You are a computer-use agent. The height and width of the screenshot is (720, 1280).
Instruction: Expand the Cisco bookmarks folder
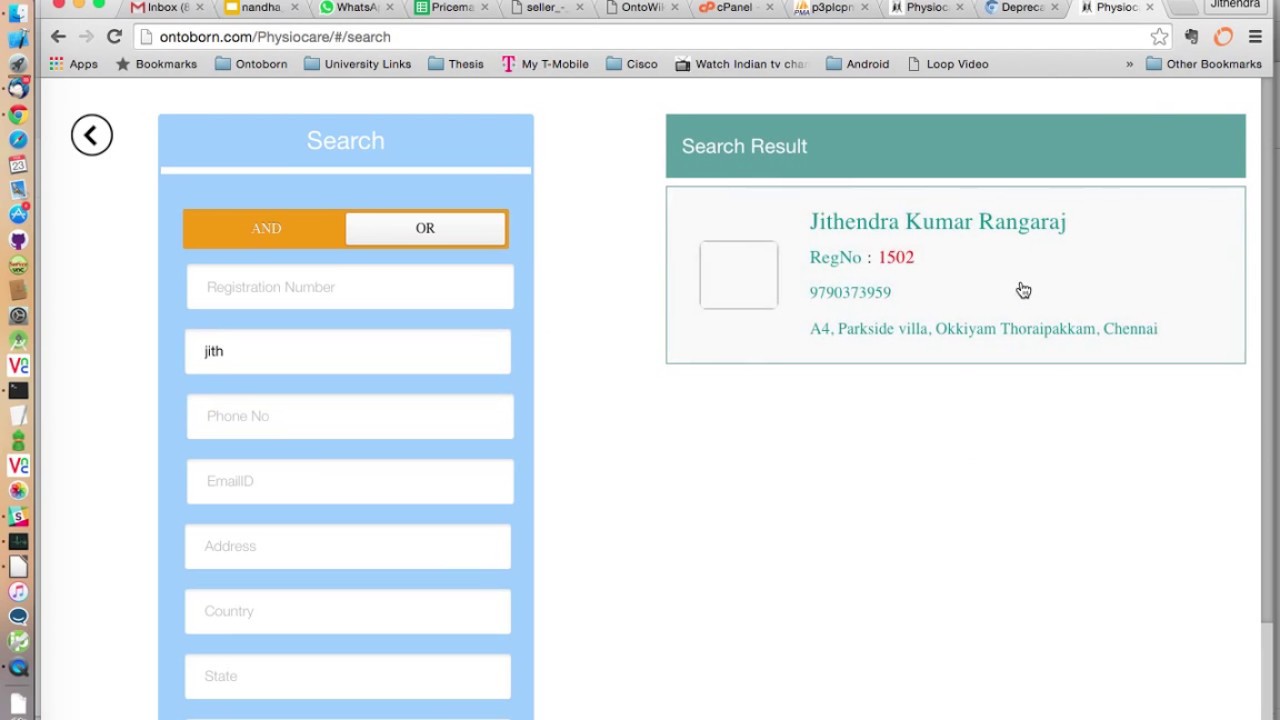pos(631,64)
